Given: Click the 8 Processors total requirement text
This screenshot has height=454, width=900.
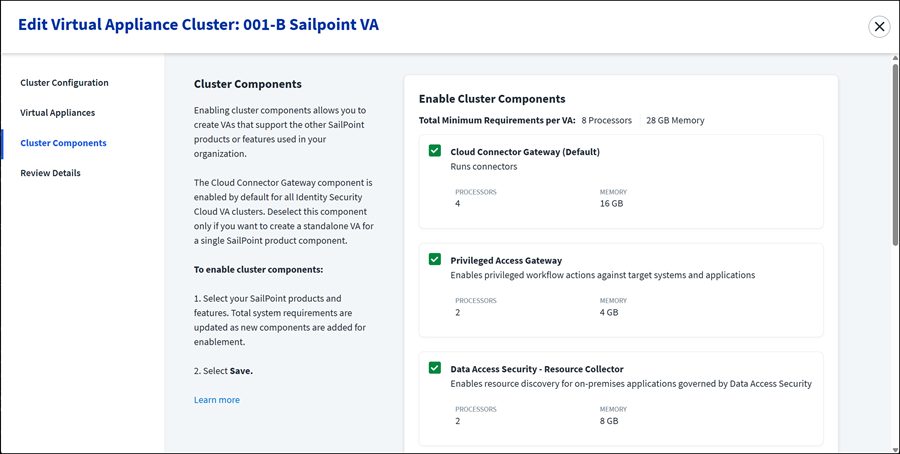Looking at the screenshot, I should point(606,121).
